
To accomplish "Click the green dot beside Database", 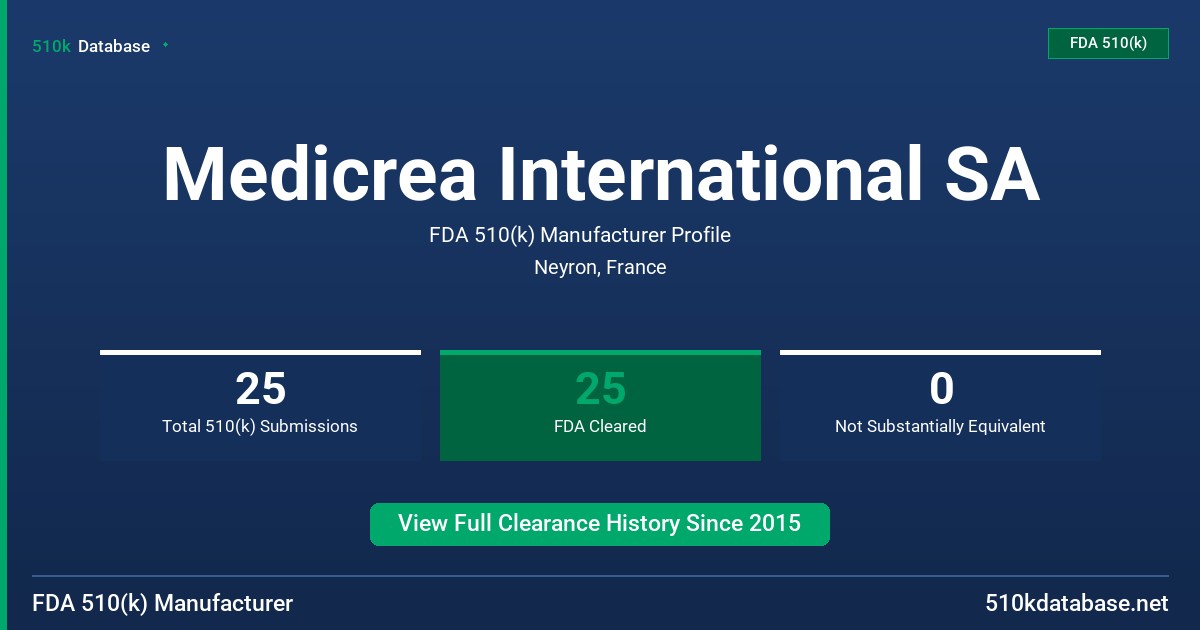I will pyautogui.click(x=165, y=45).
